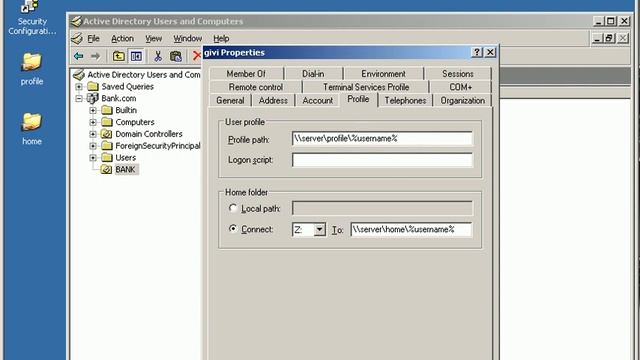
Task: Maximize the Active Directory Users window
Action: [x=611, y=21]
